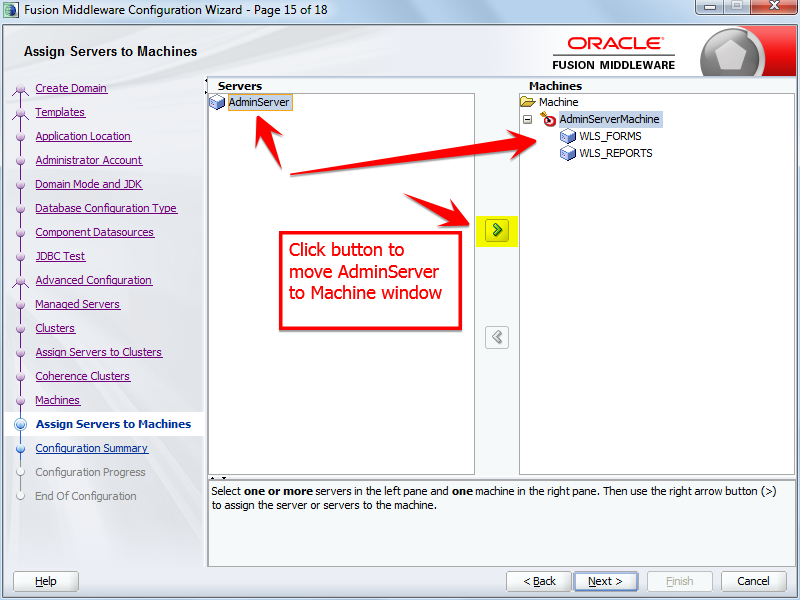Screen dimensions: 800x600
Task: Select the Coherence Clusters step
Action: point(82,376)
